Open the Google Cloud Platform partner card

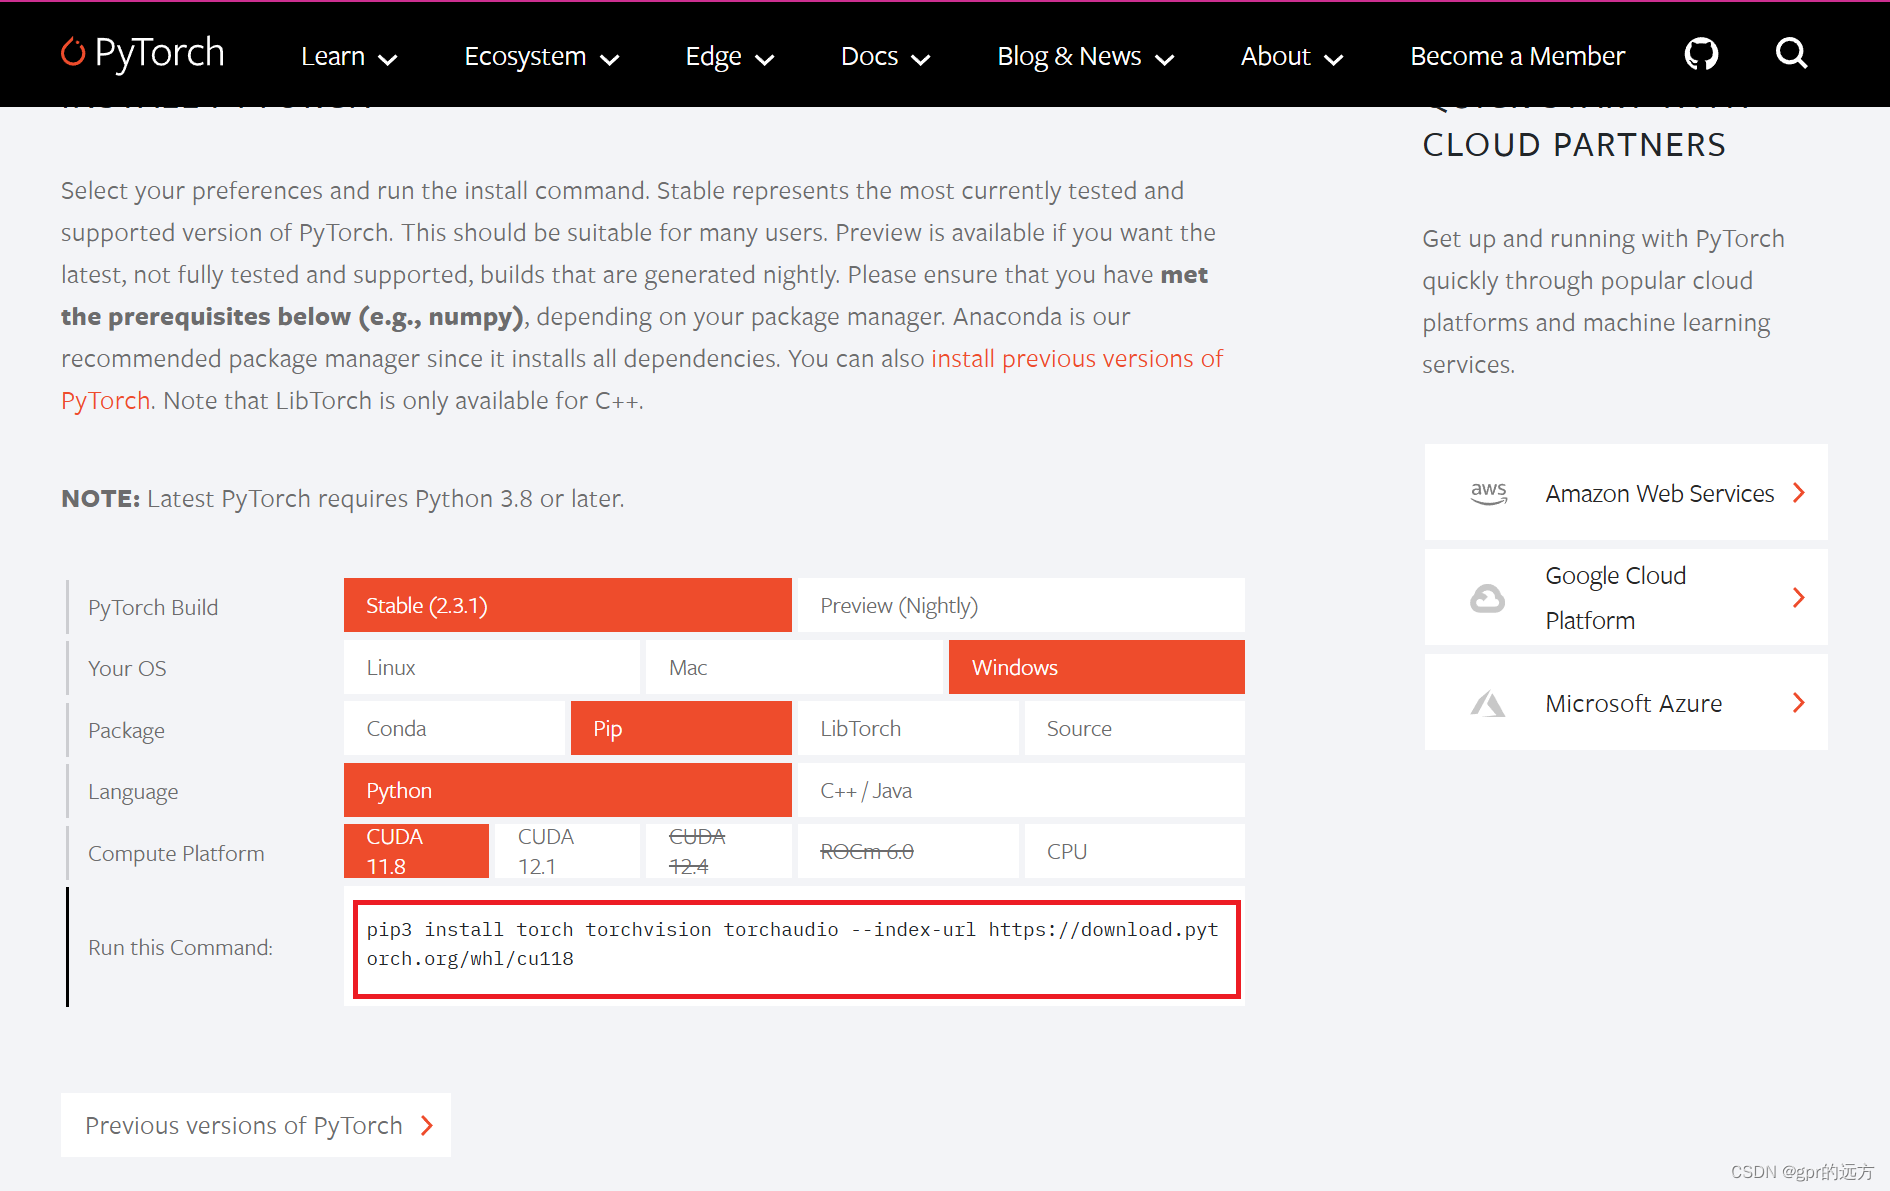[1626, 598]
